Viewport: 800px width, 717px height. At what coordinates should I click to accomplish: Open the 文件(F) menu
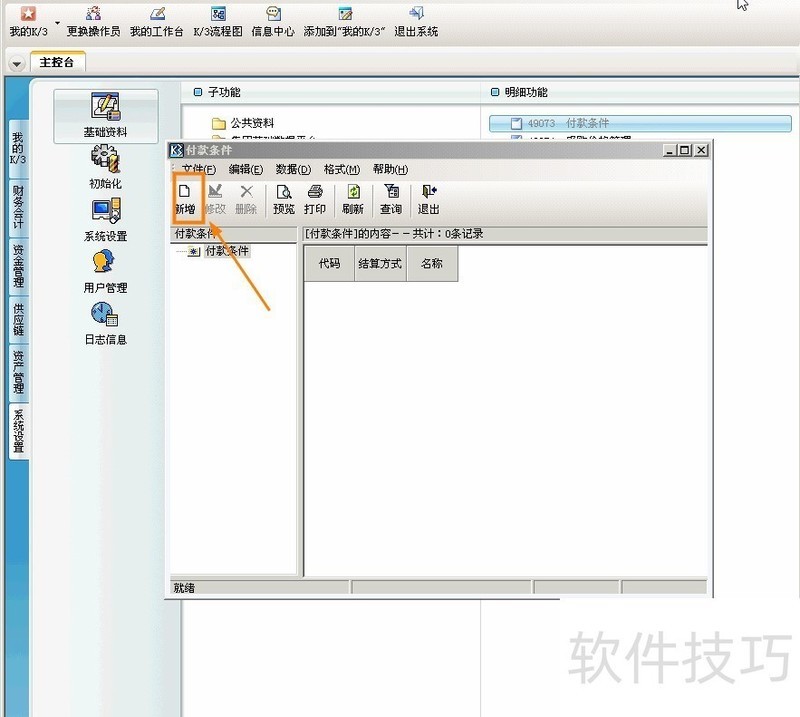(198, 170)
